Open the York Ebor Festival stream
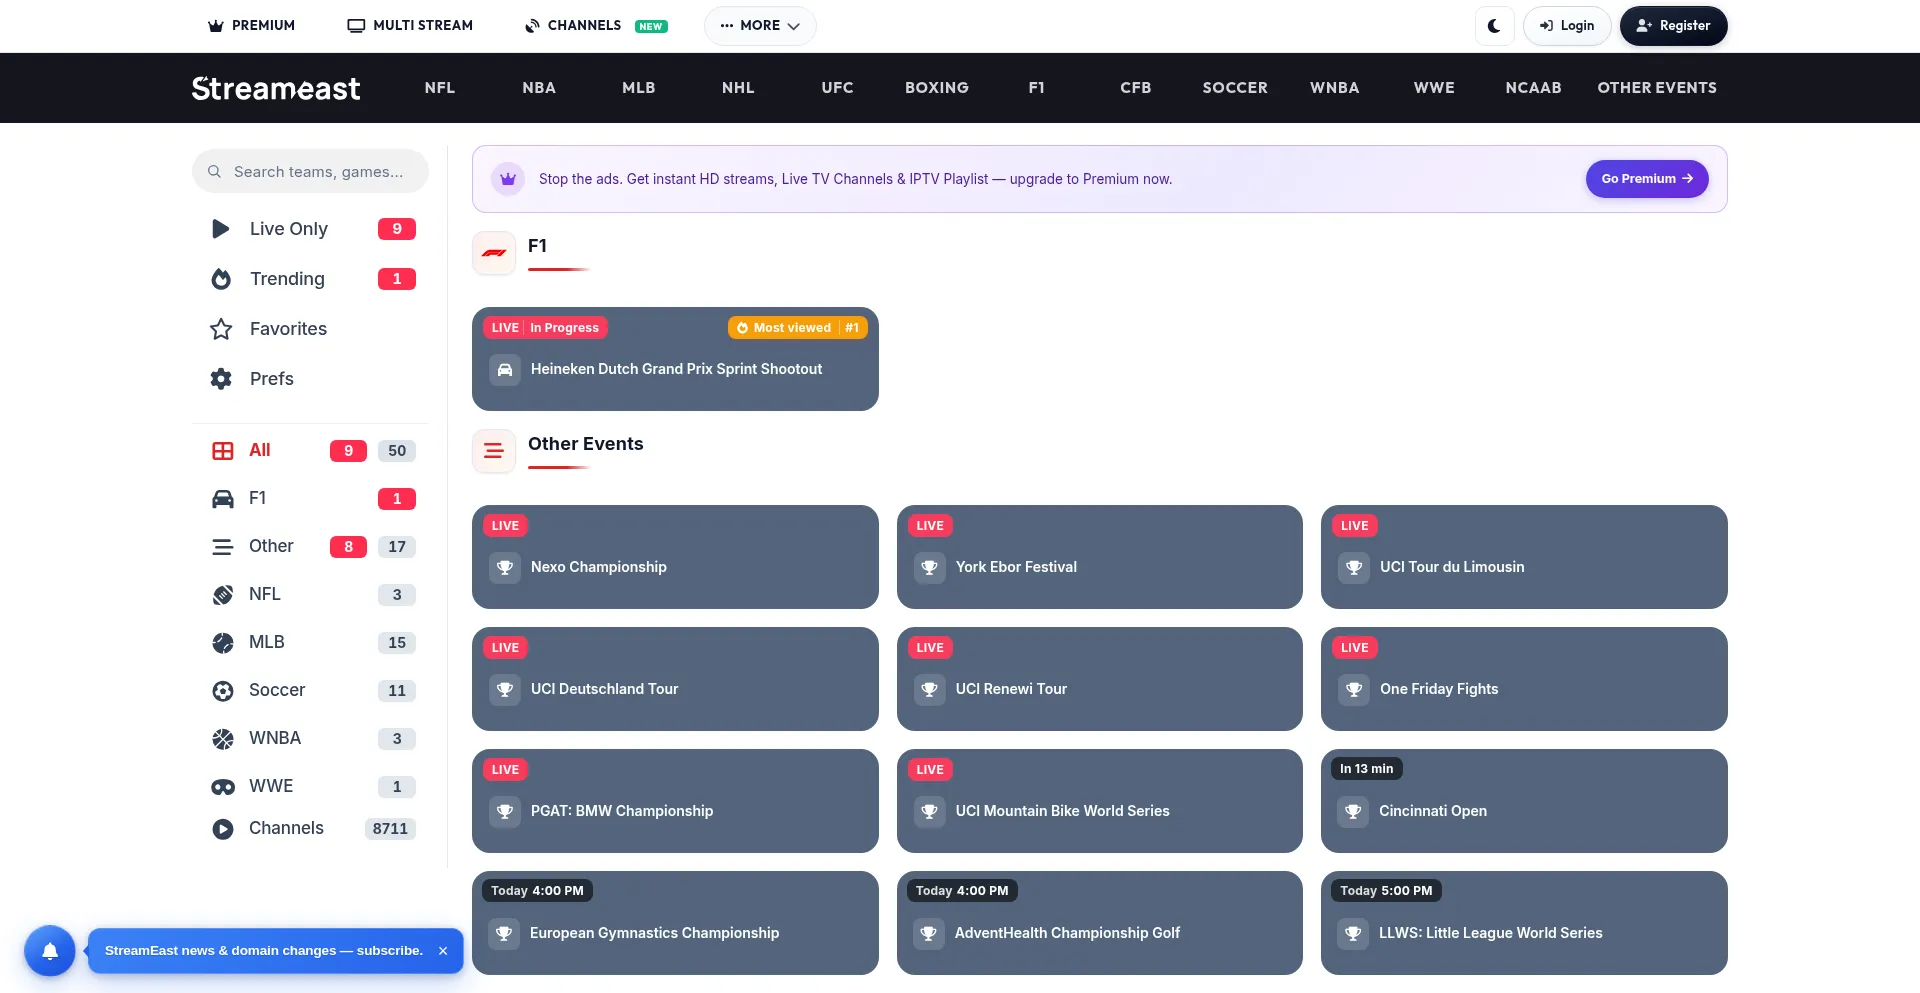Screen dimensions: 1920x993 1100,557
